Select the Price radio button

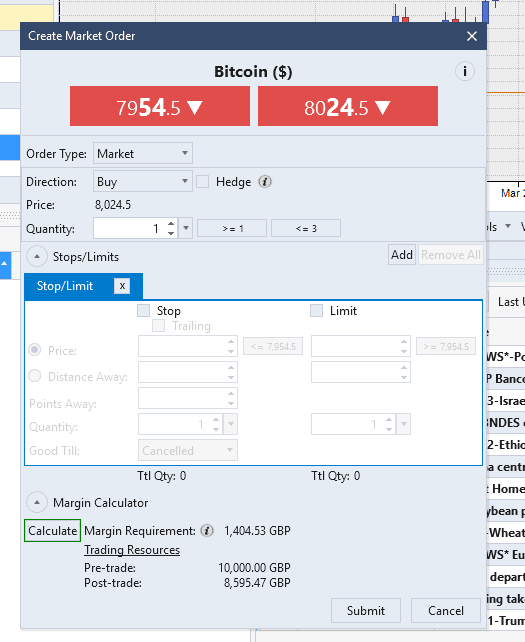(35, 350)
